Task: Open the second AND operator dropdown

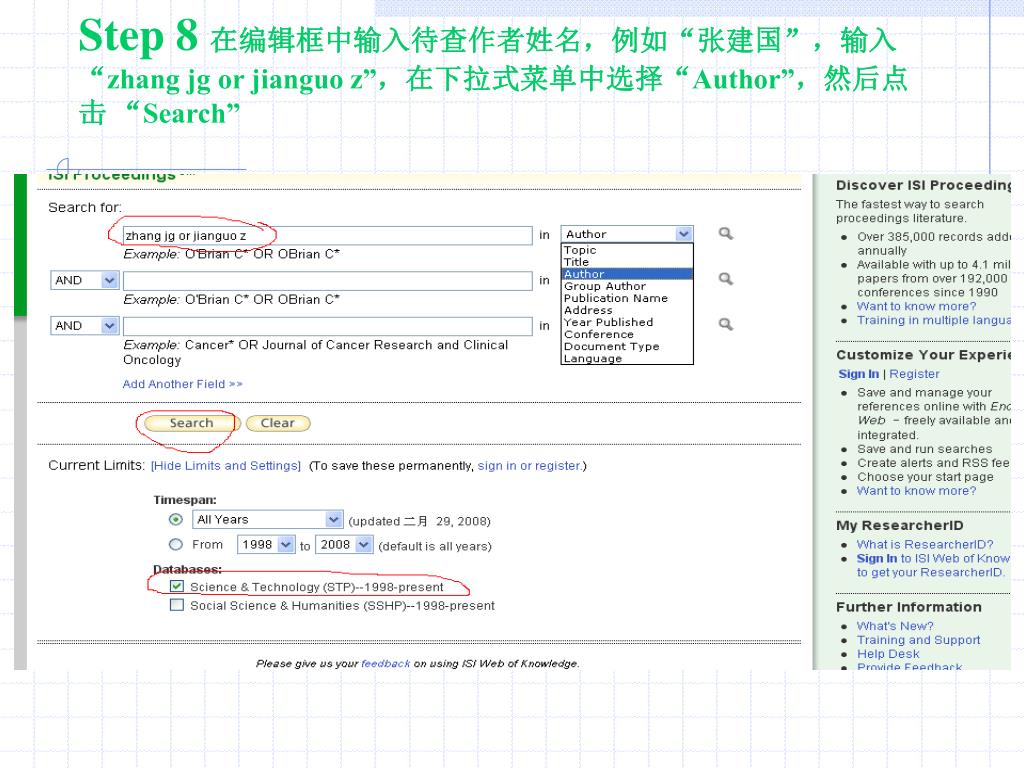Action: point(110,325)
